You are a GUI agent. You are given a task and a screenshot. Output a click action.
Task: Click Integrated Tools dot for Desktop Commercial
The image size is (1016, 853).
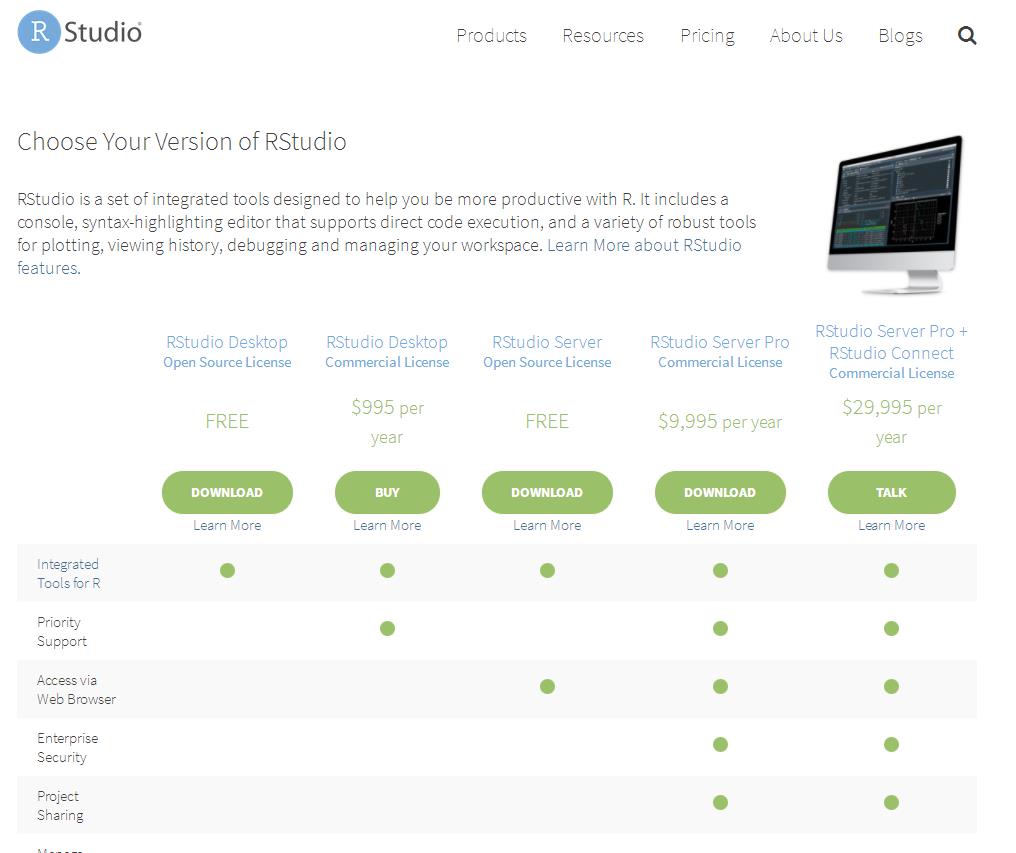[387, 570]
